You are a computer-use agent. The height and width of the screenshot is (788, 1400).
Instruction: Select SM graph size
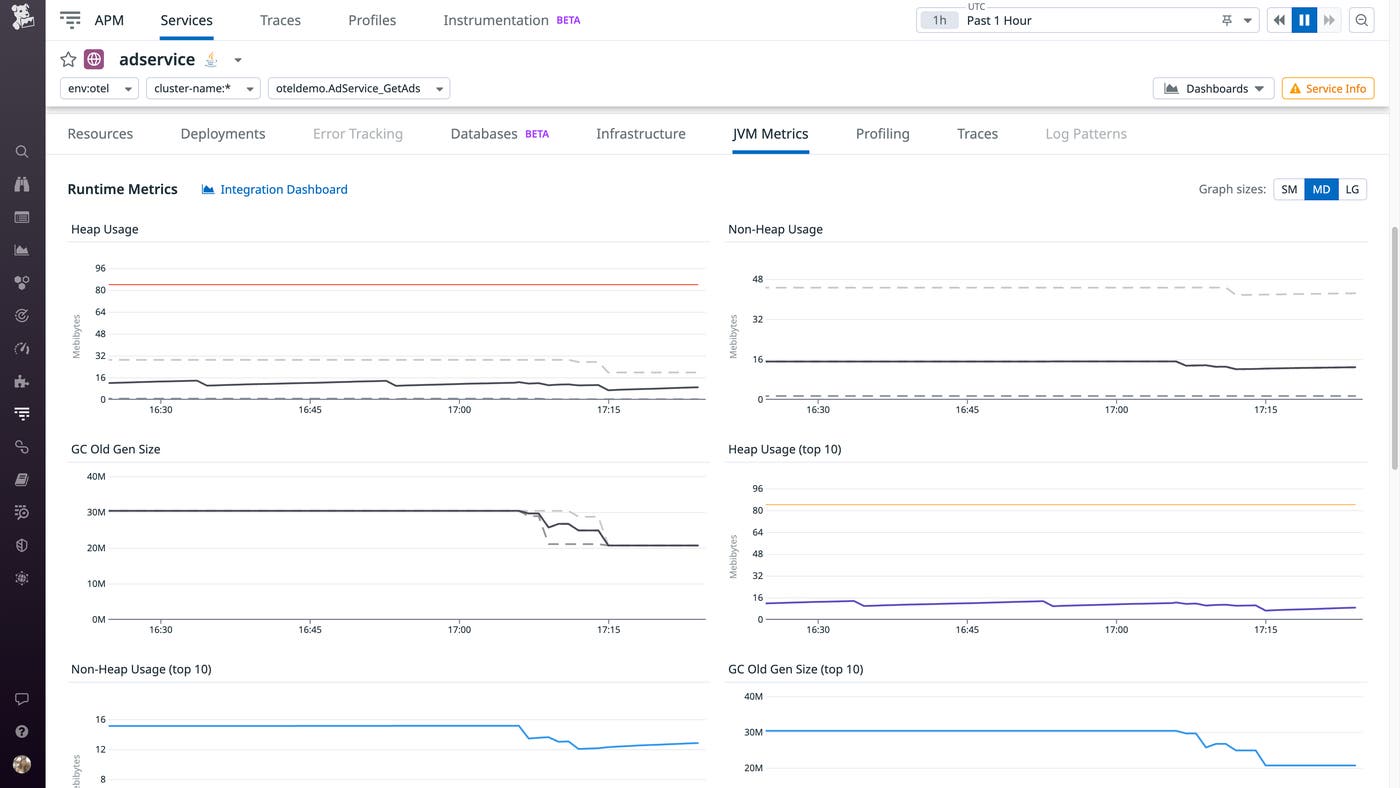point(1288,188)
